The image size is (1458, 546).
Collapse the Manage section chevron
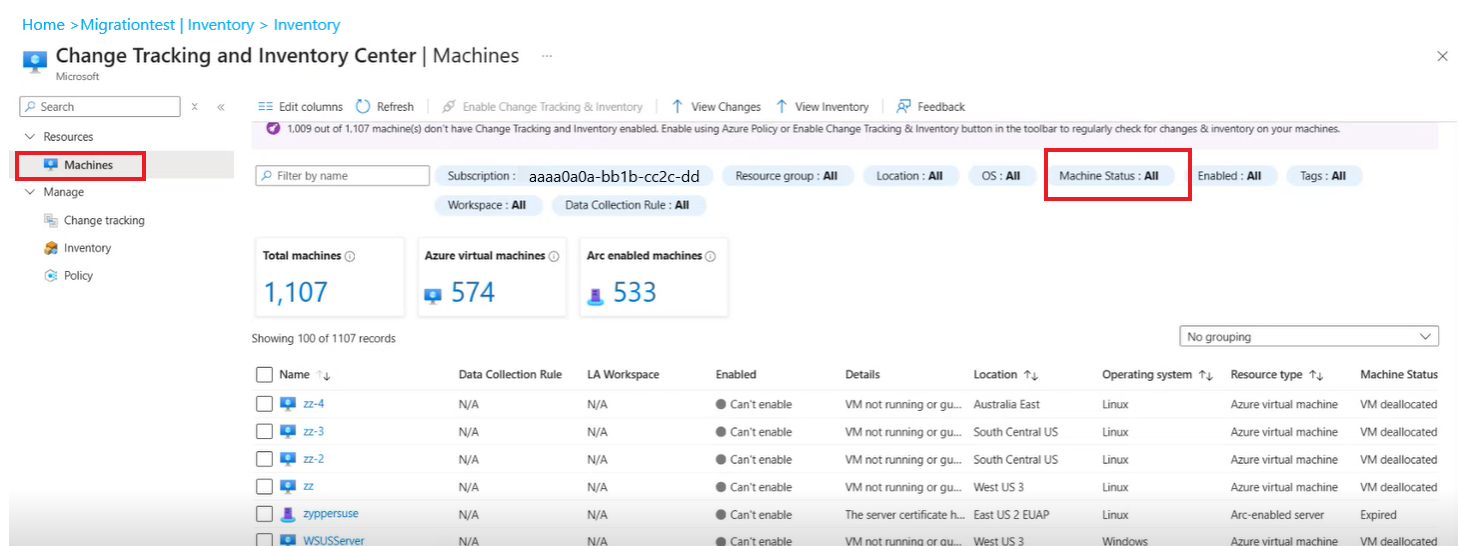28,192
